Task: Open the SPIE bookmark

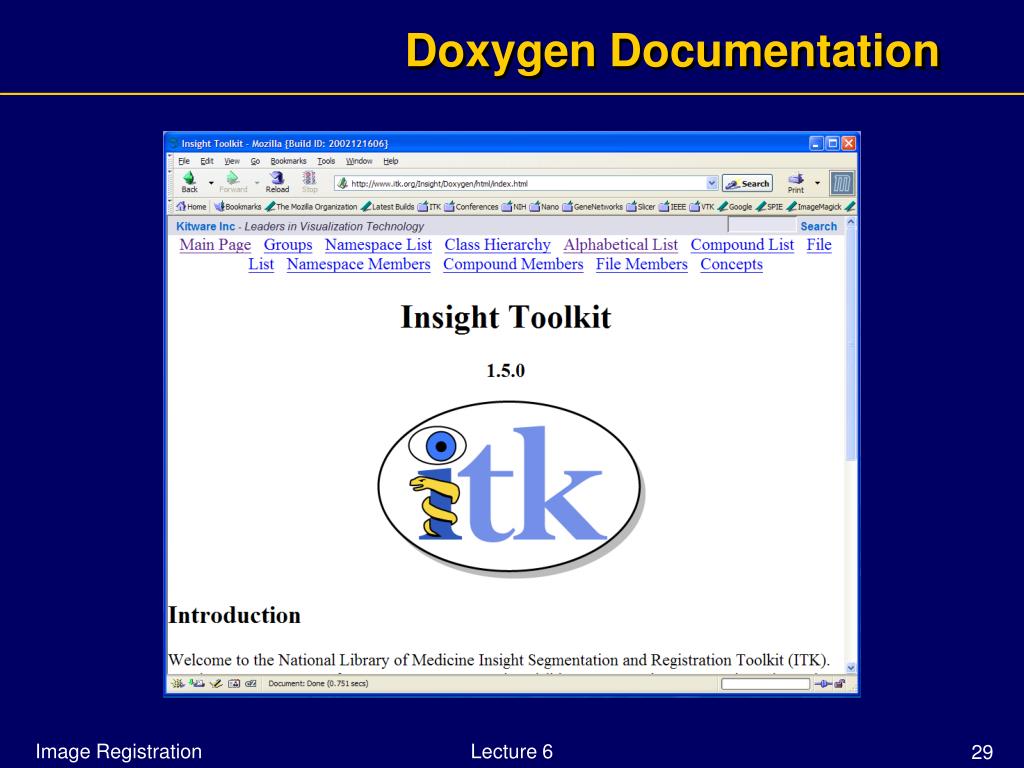Action: (769, 206)
